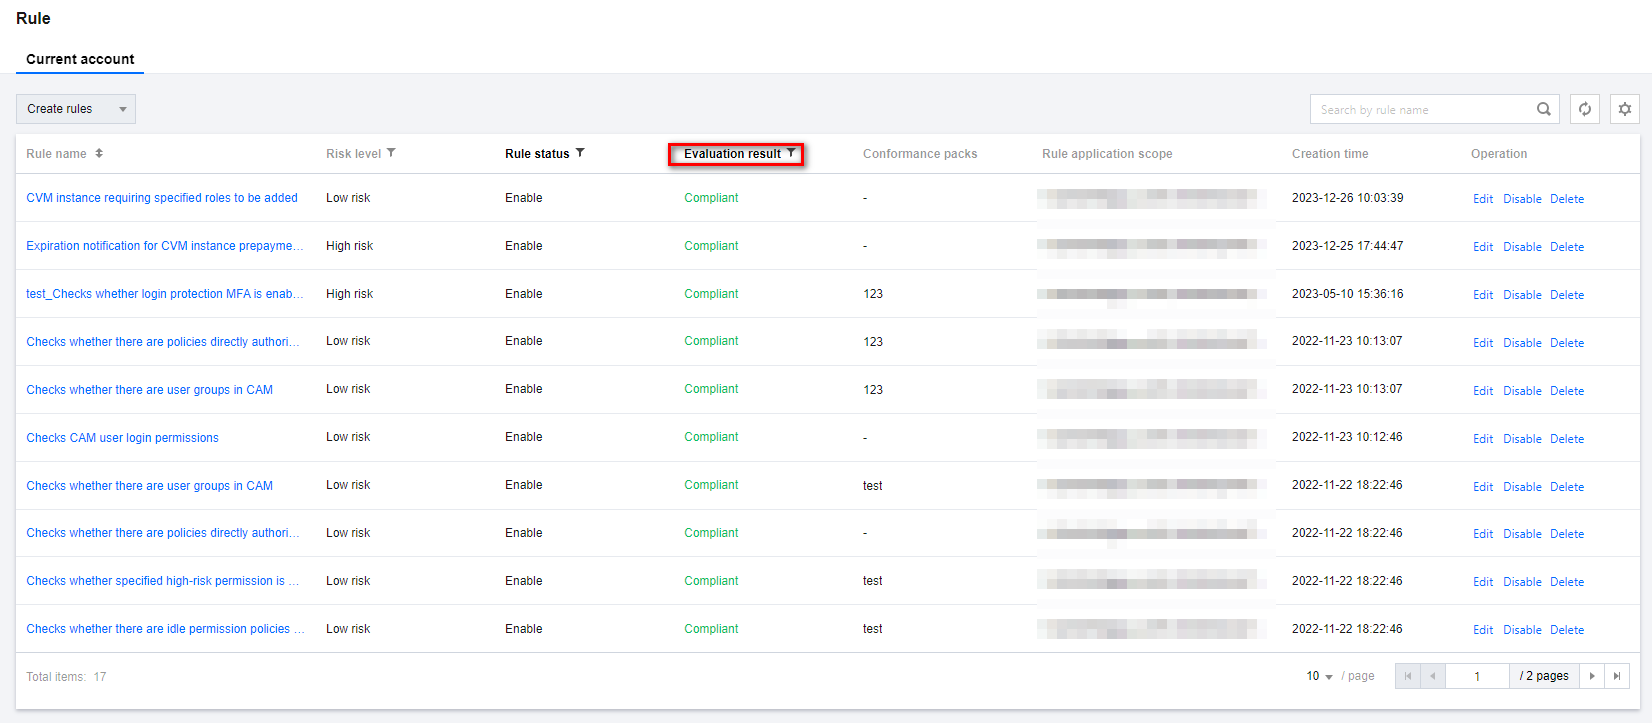Image resolution: width=1652 pixels, height=723 pixels.
Task: Click the Total items: 17 label
Action: tap(66, 677)
